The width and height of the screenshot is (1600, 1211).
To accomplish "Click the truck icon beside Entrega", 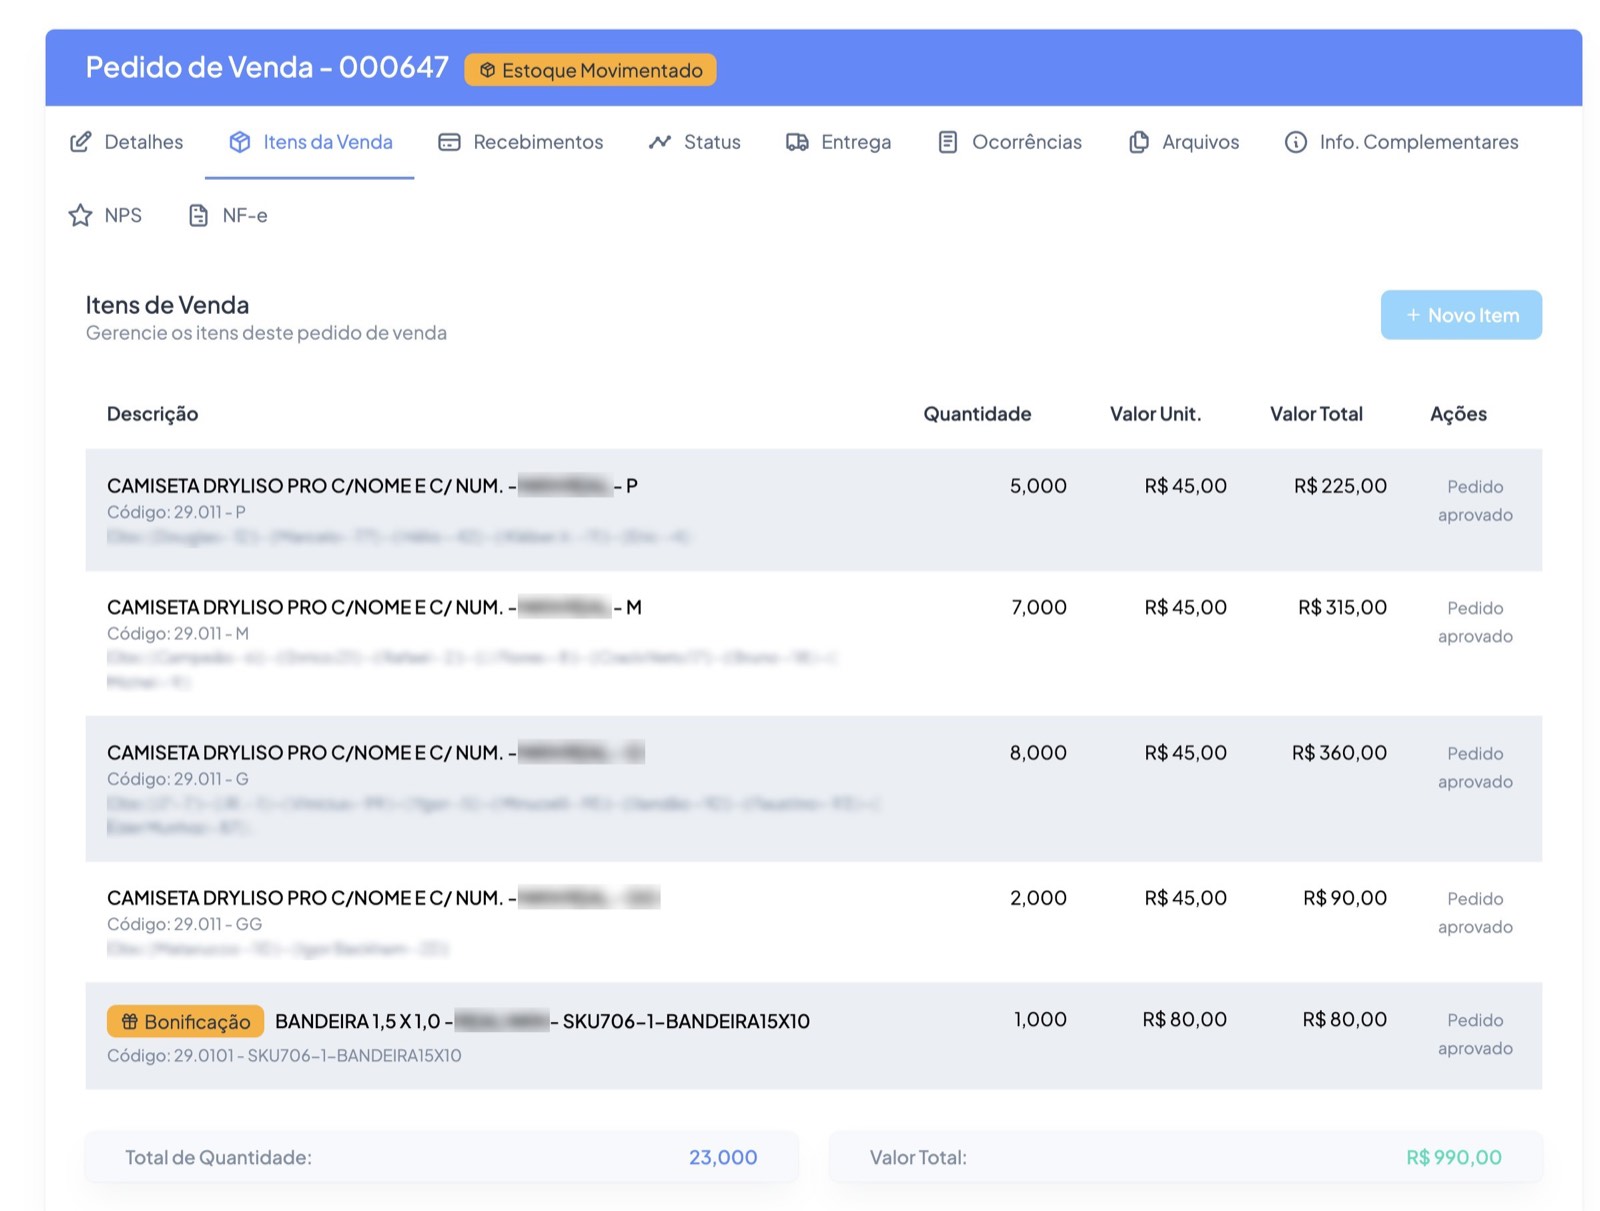I will click(x=797, y=142).
